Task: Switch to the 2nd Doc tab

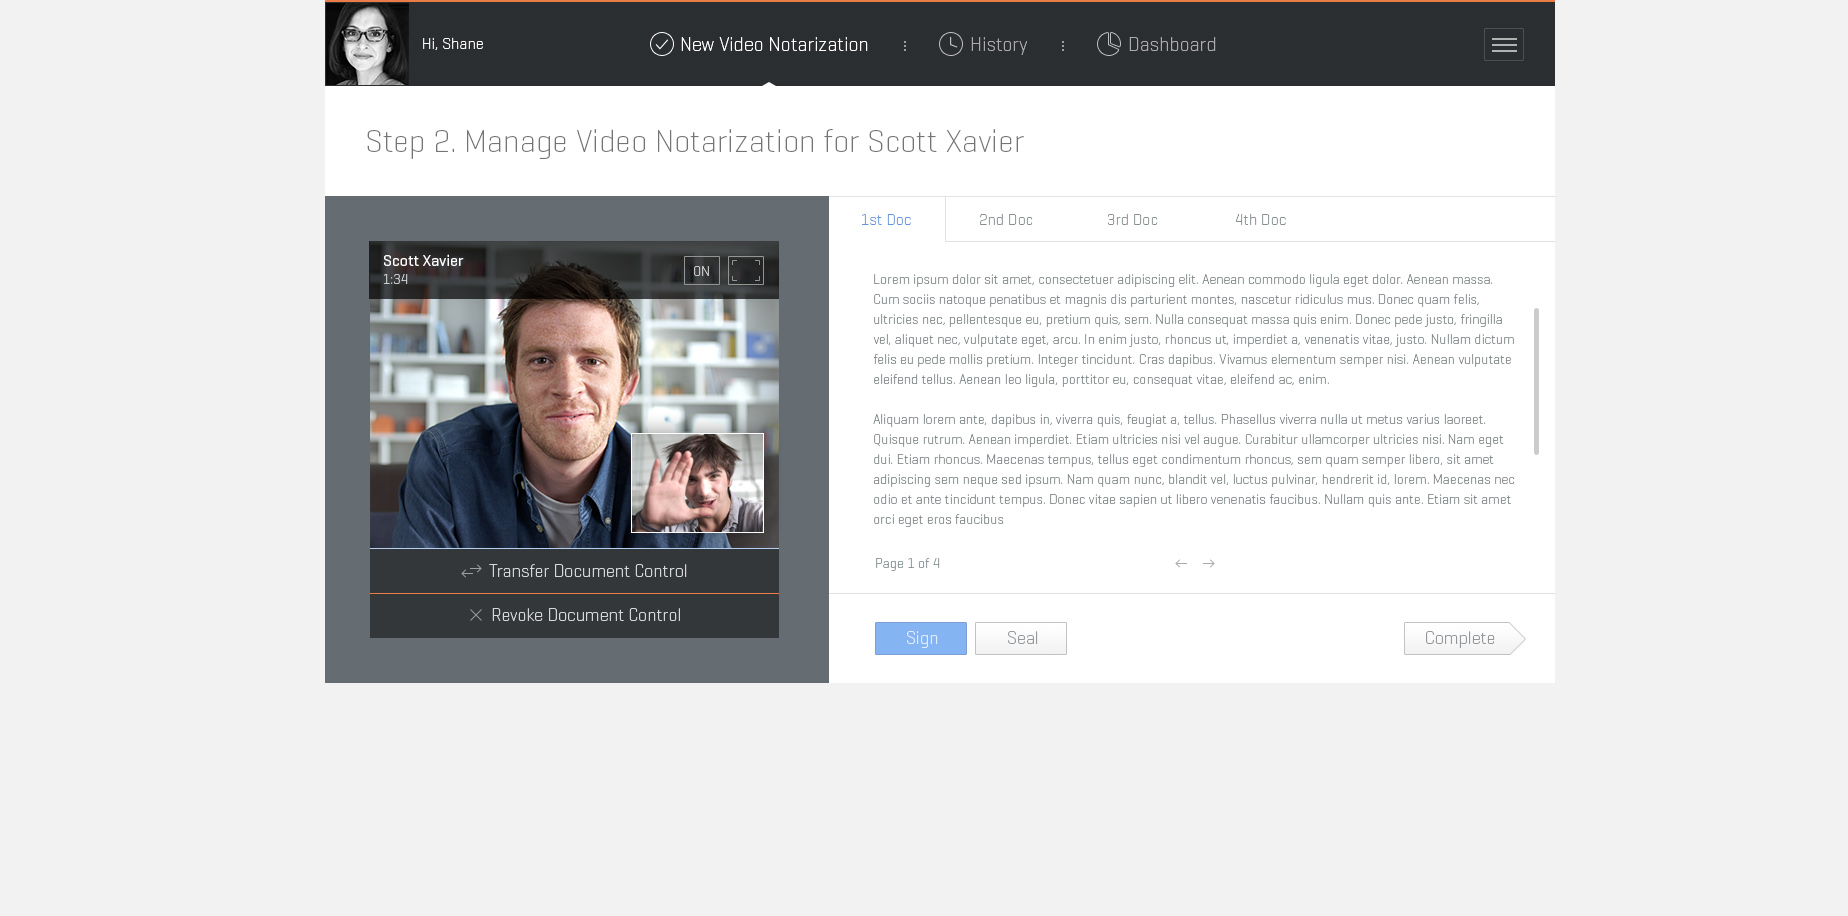Action: coord(1005,220)
